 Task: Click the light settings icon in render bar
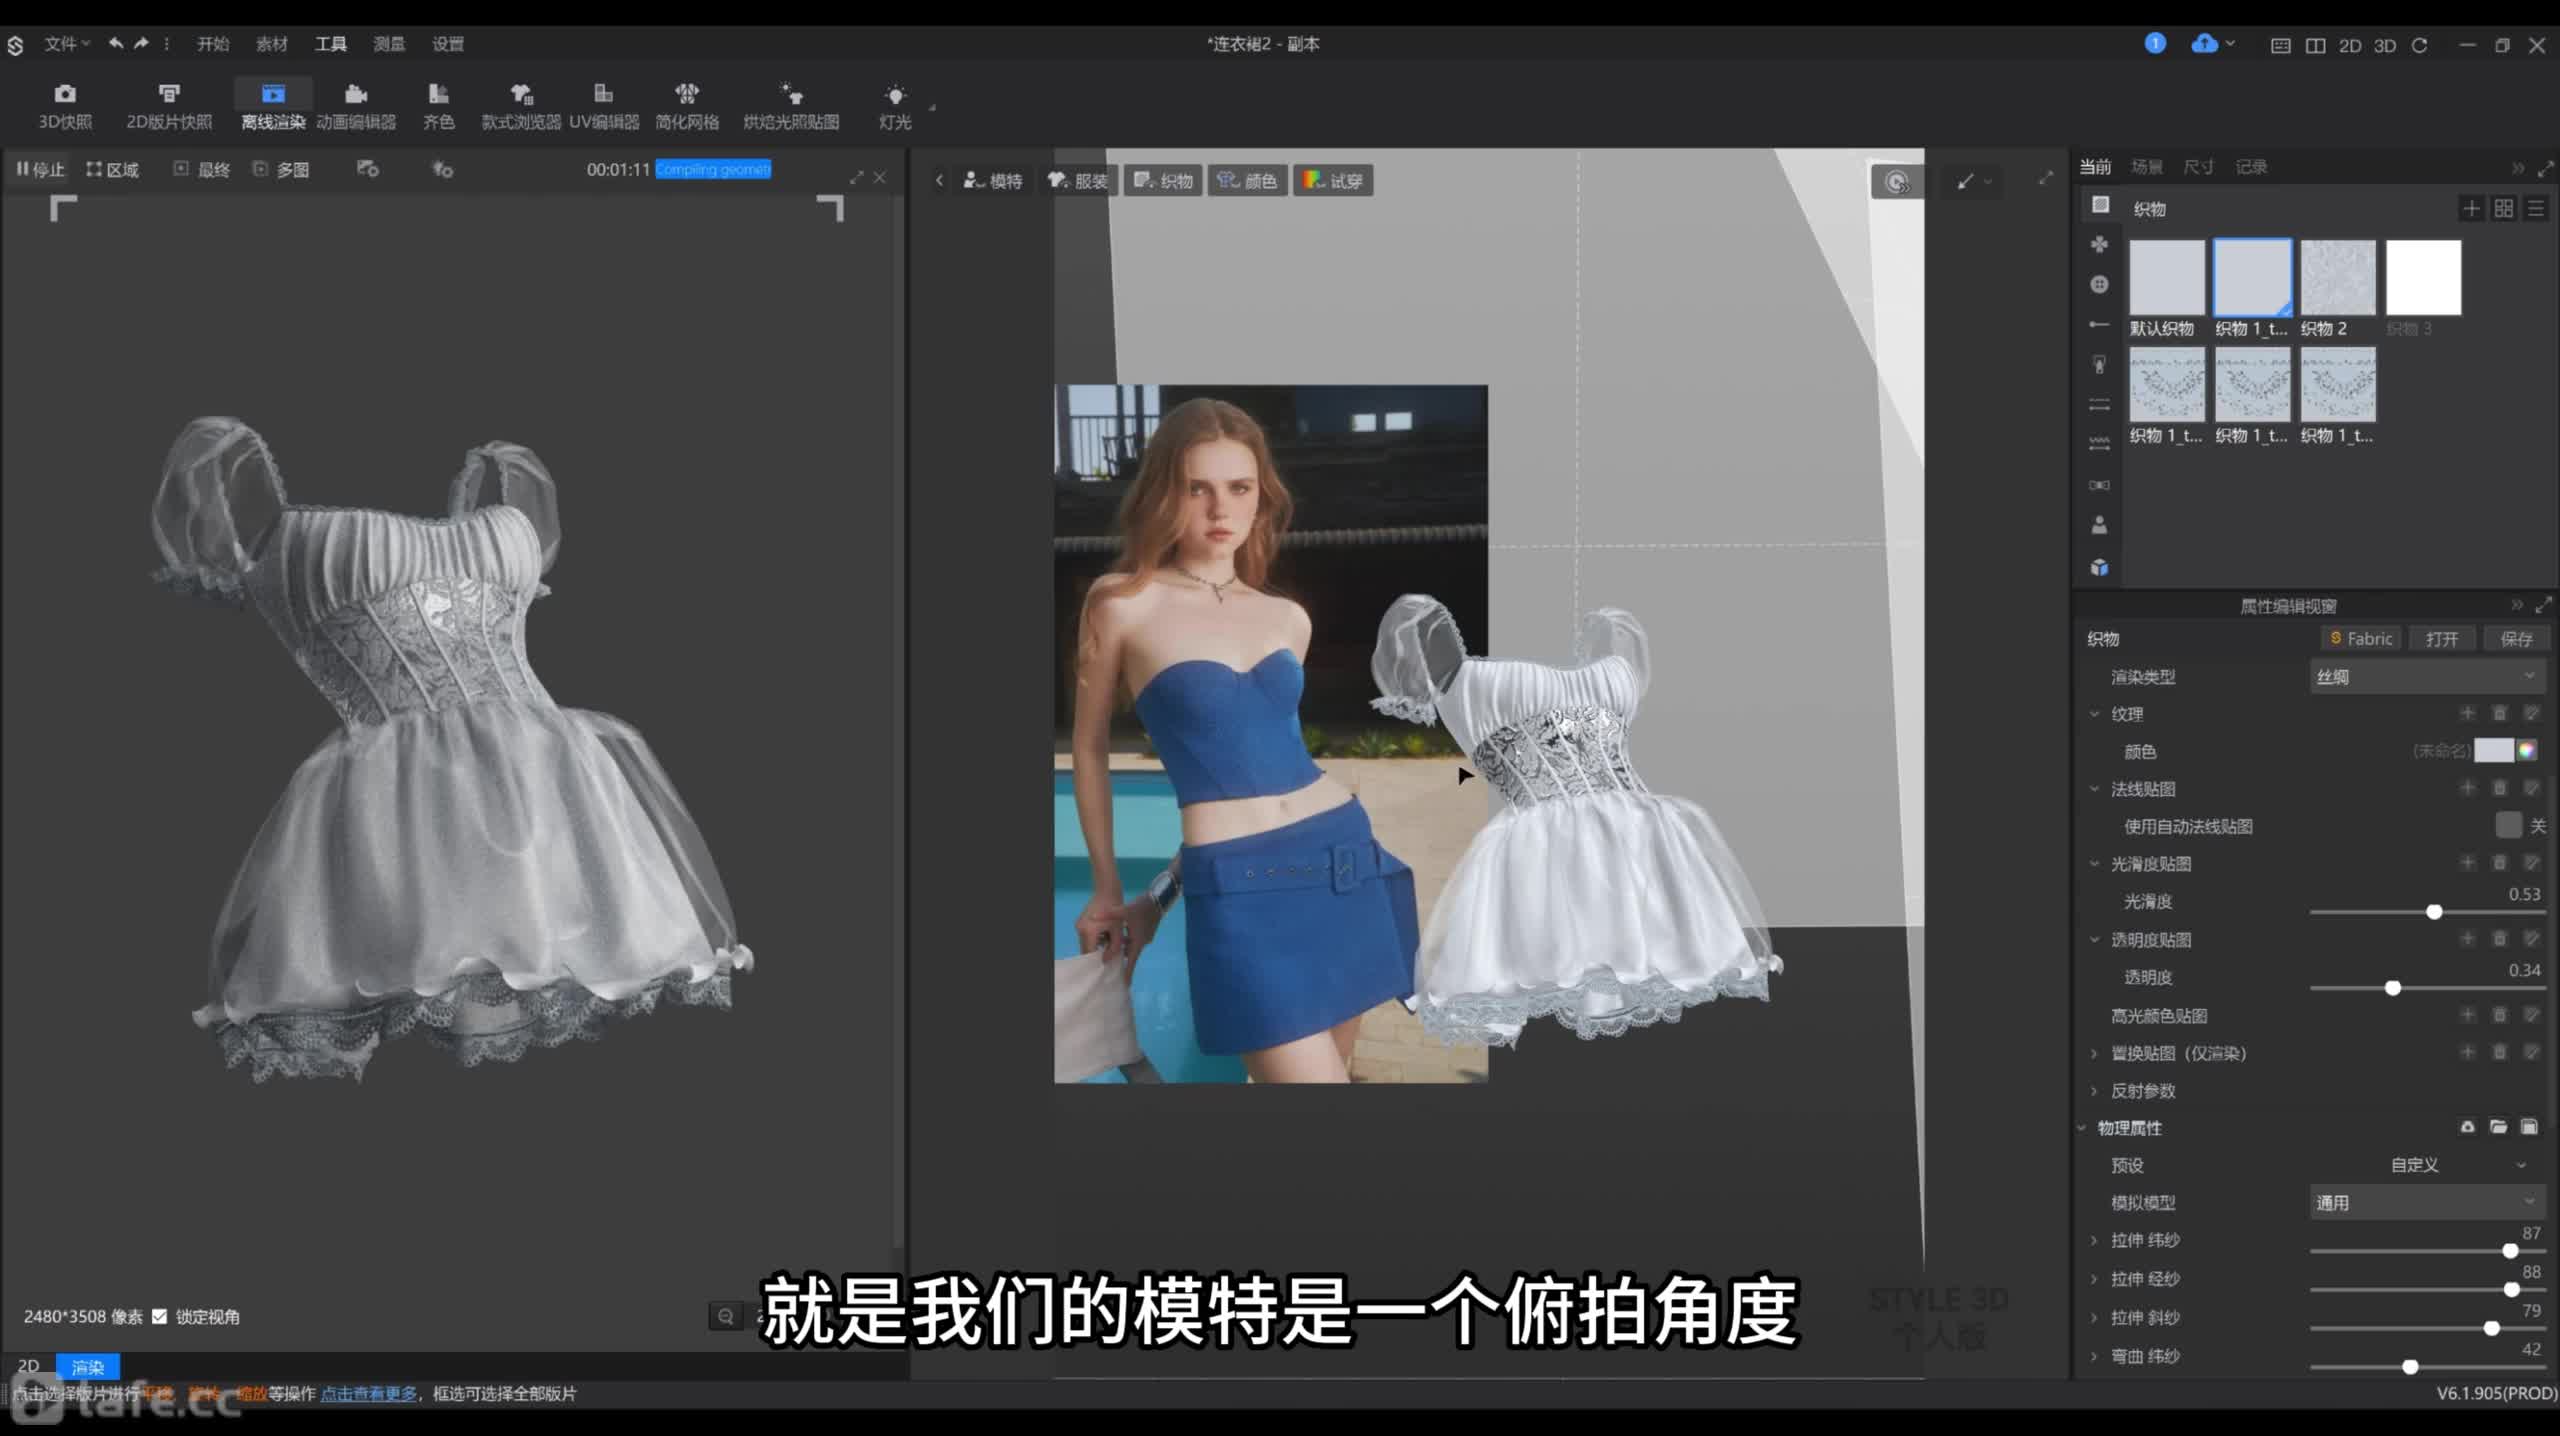coord(442,169)
